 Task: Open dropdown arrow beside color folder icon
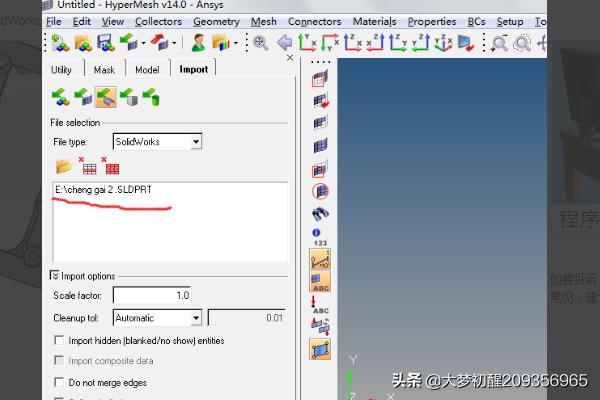click(236, 43)
